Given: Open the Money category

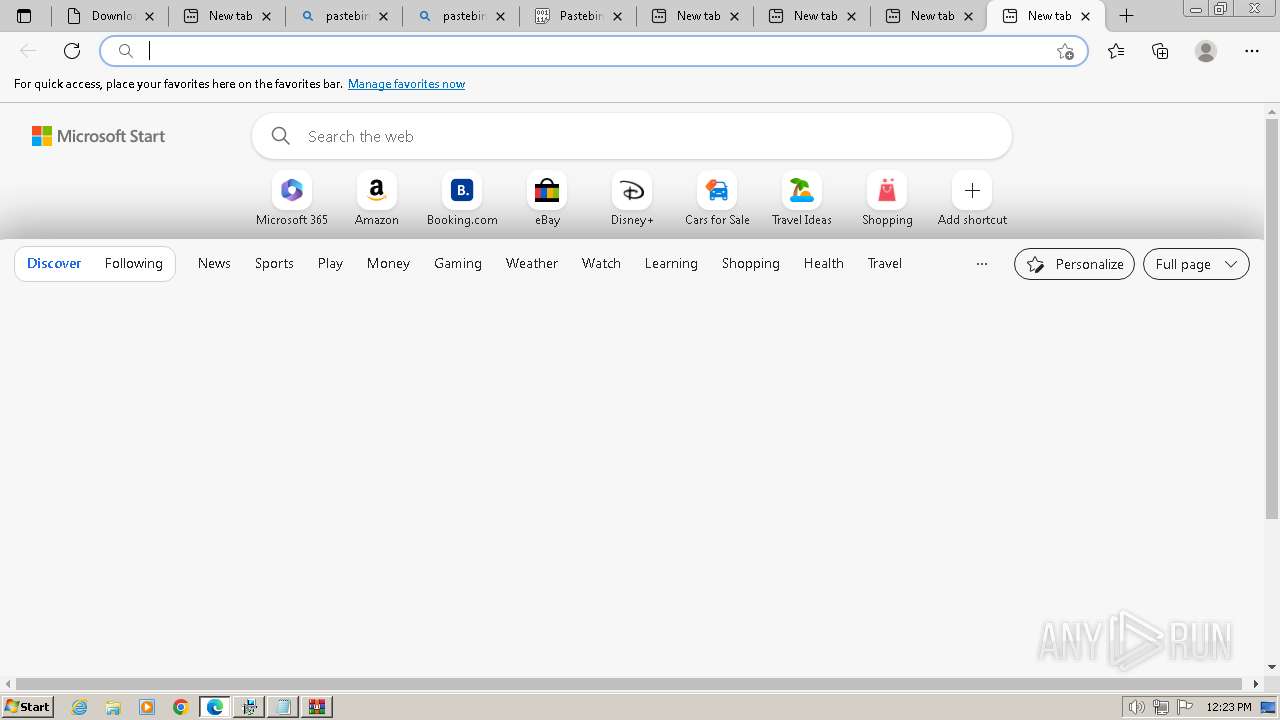Looking at the screenshot, I should point(388,263).
